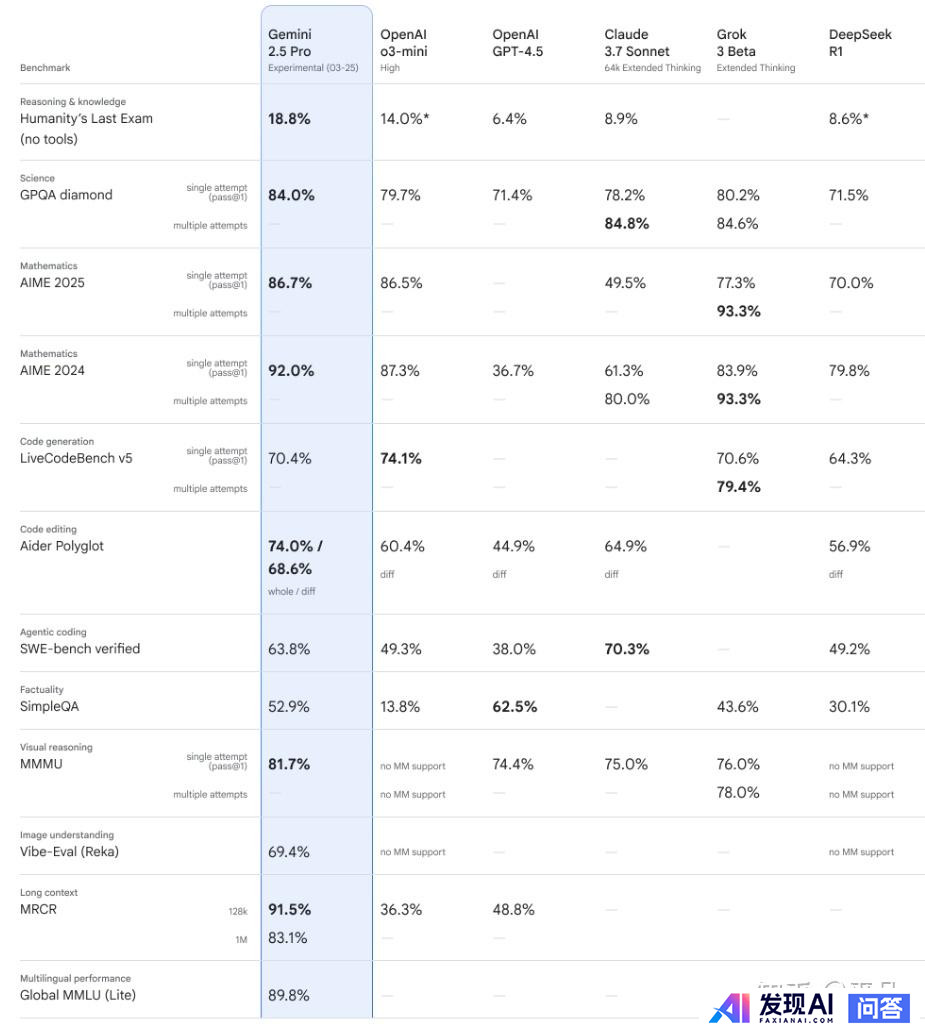Click the Claude 3.7 Sonnet column header
Screen dimensions: 925x1033
coord(652,50)
